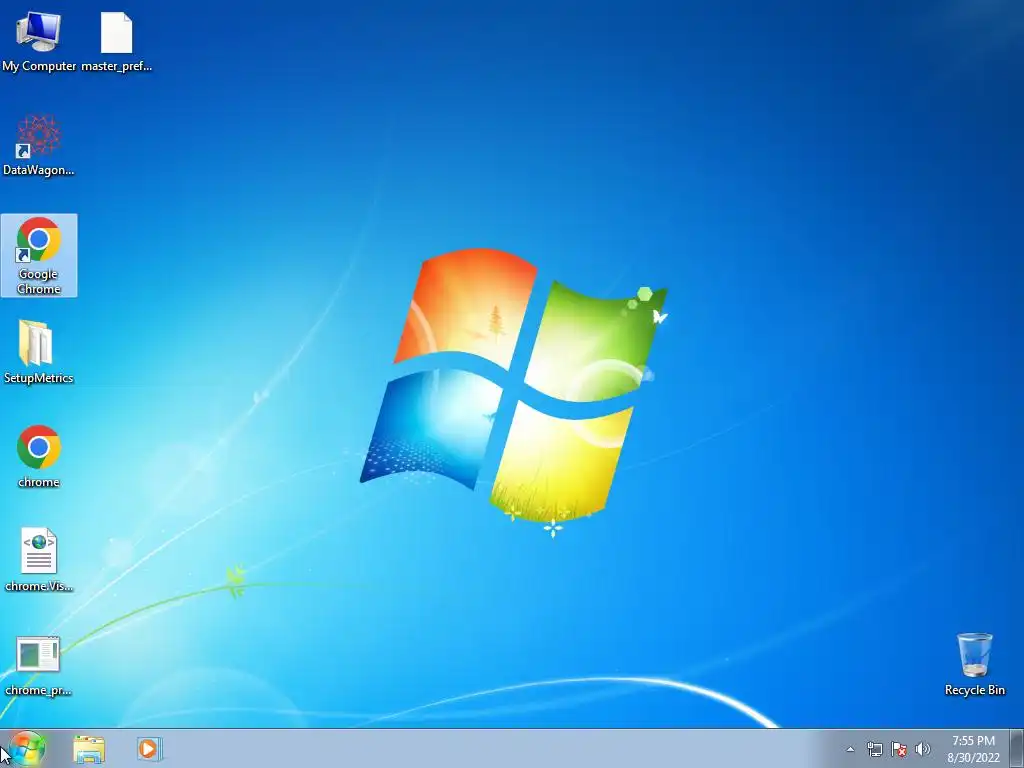Click the Show desktop button
Viewport: 1024px width, 768px height.
click(1016, 749)
